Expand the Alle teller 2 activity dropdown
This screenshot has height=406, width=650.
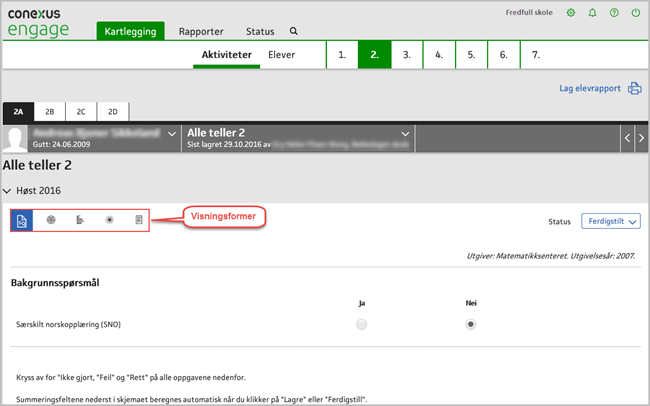click(405, 133)
